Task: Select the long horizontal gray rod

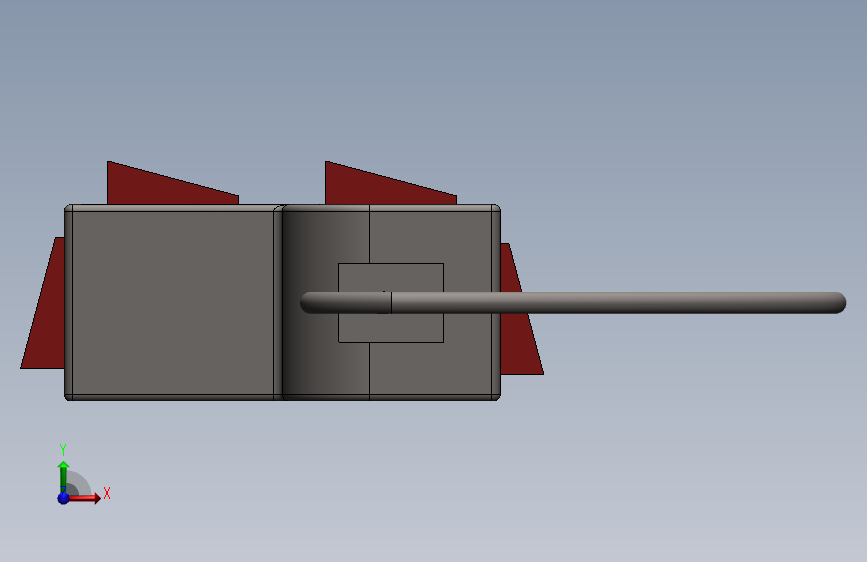Action: coord(573,303)
